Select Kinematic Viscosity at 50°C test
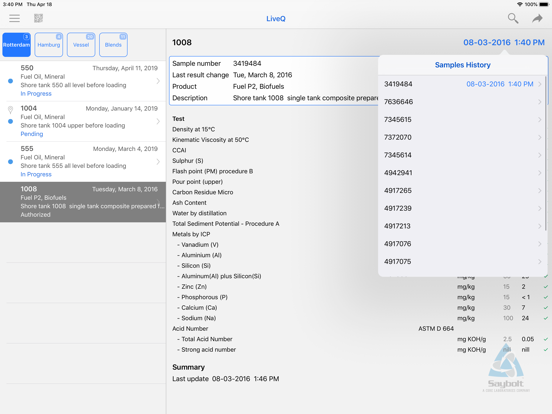552x414 pixels. [x=211, y=140]
